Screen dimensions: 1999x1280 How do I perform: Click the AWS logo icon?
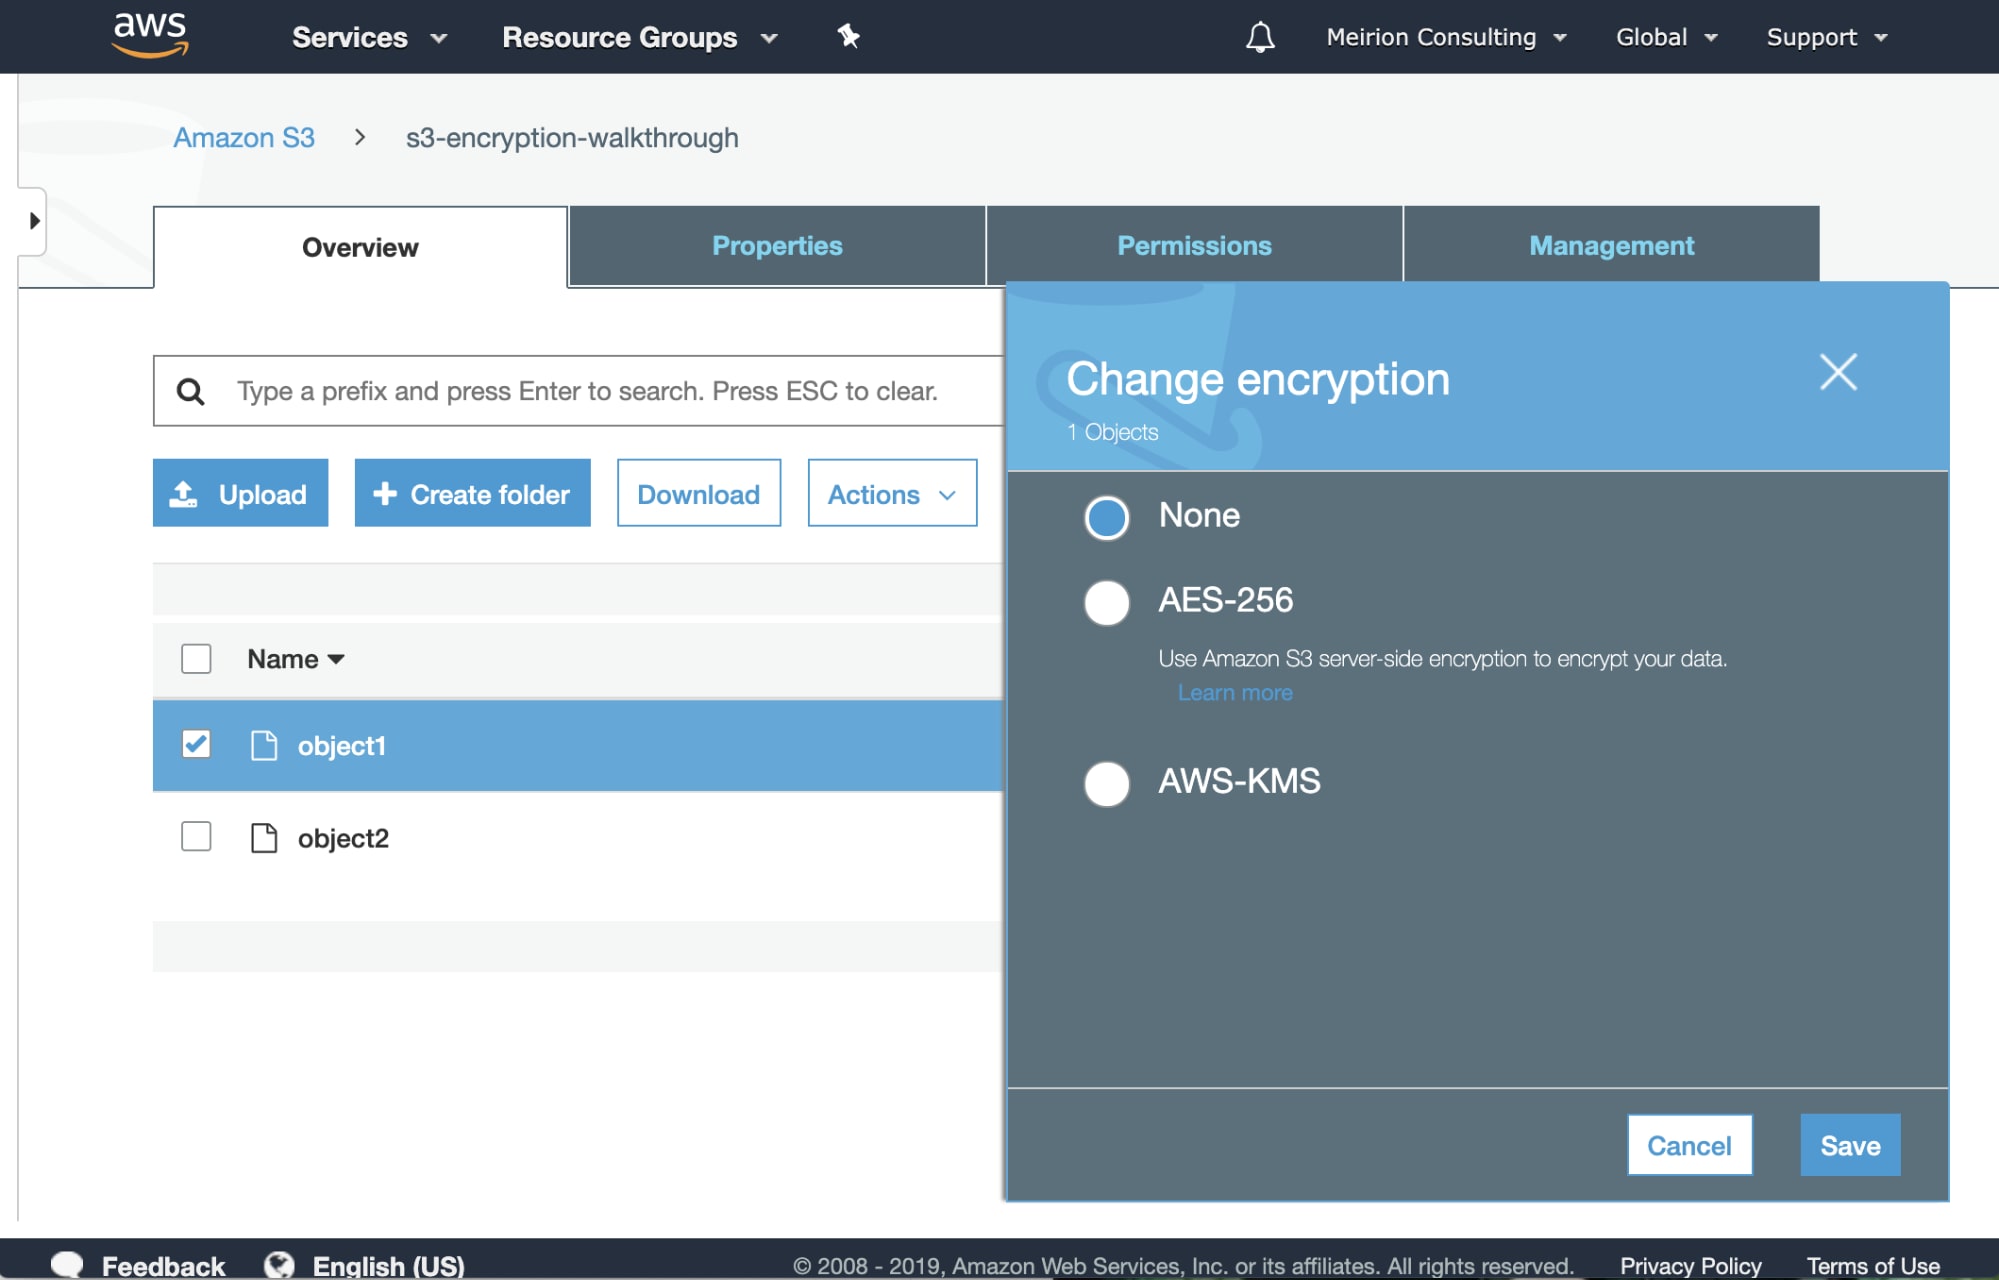[x=150, y=35]
